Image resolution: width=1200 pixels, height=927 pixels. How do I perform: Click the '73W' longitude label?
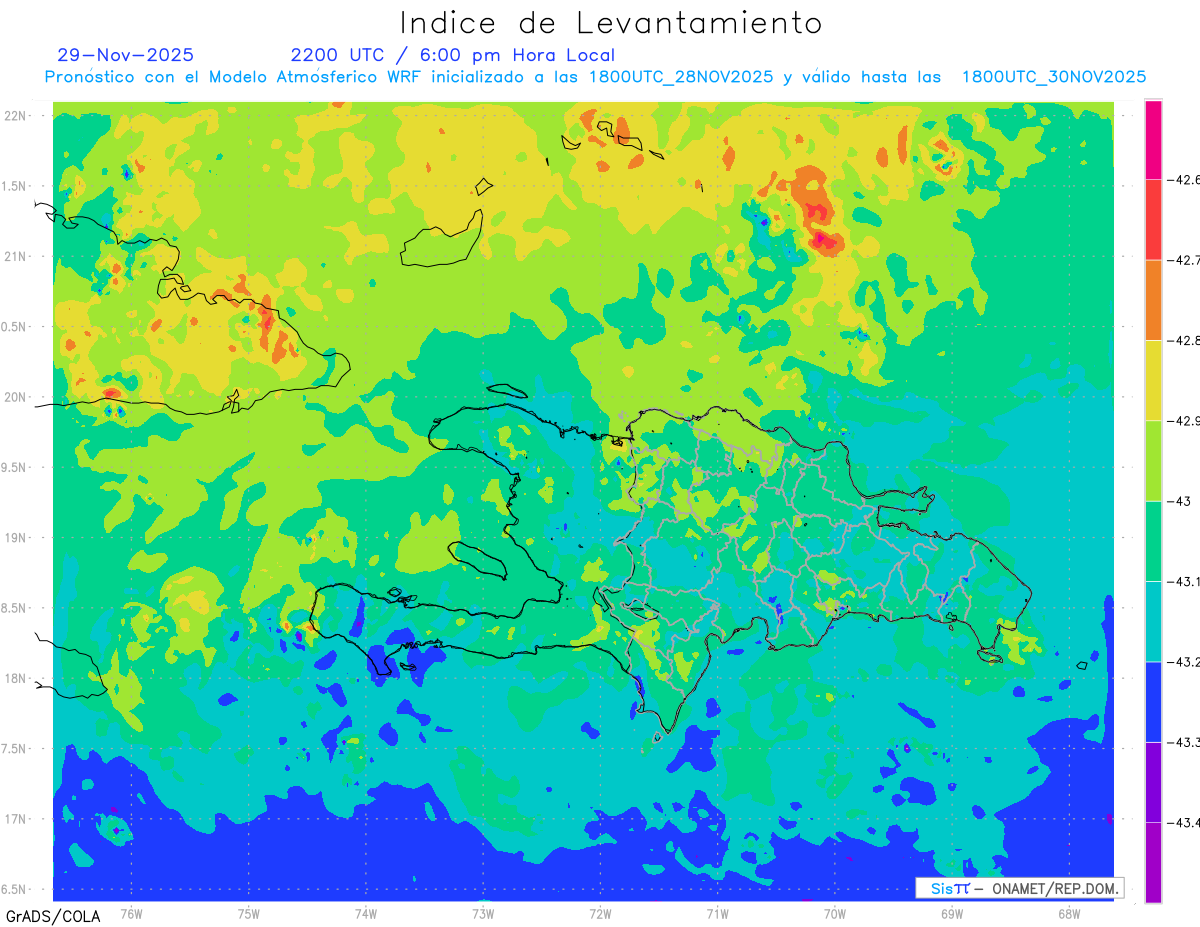point(482,913)
